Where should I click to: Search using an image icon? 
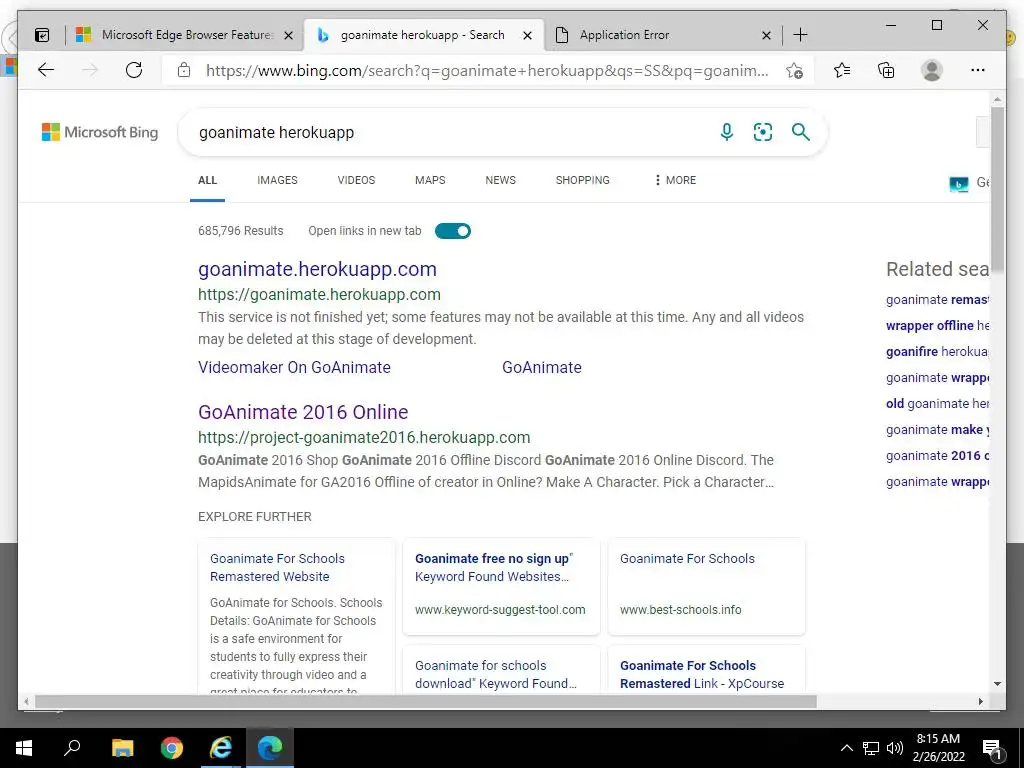763,132
